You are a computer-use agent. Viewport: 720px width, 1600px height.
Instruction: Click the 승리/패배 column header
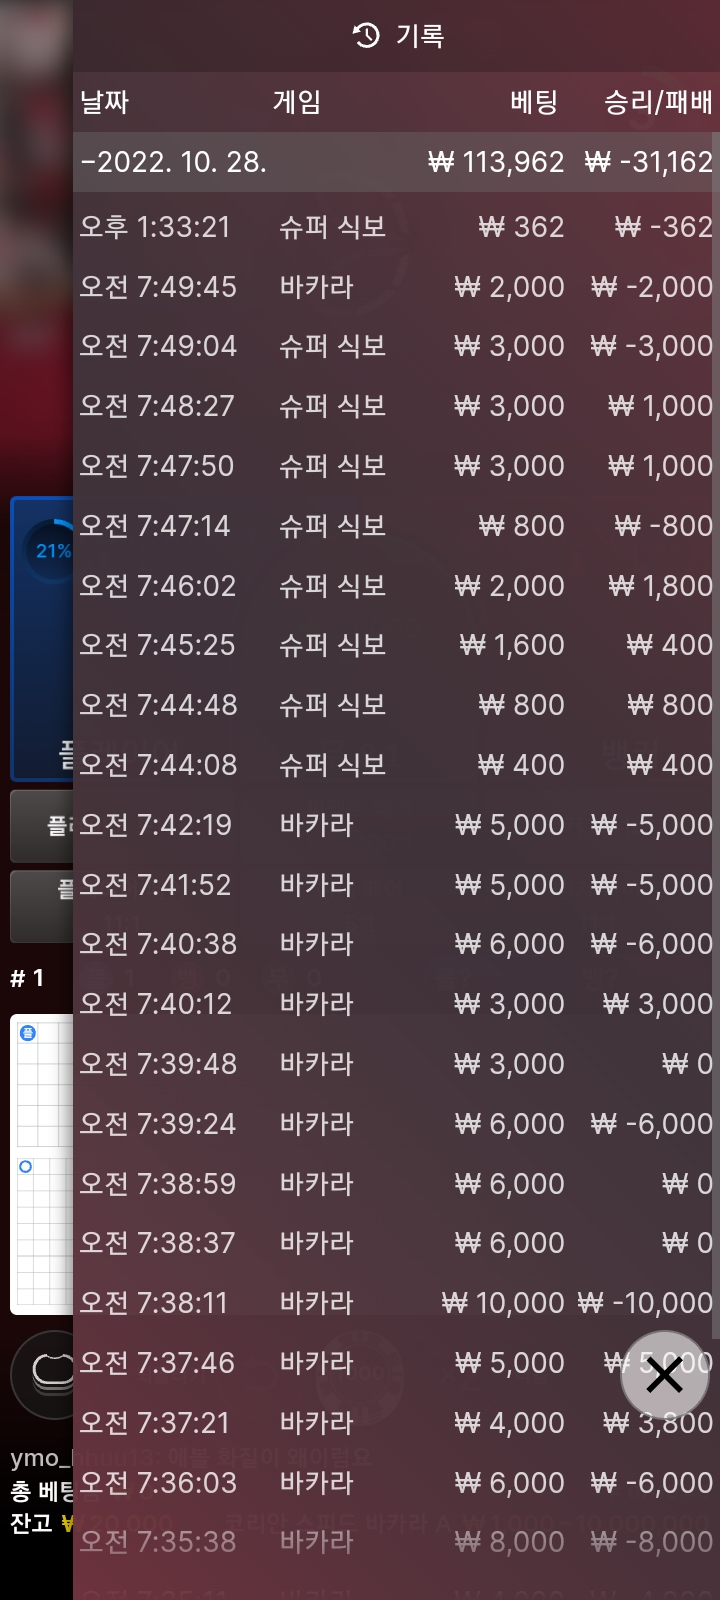tap(658, 102)
